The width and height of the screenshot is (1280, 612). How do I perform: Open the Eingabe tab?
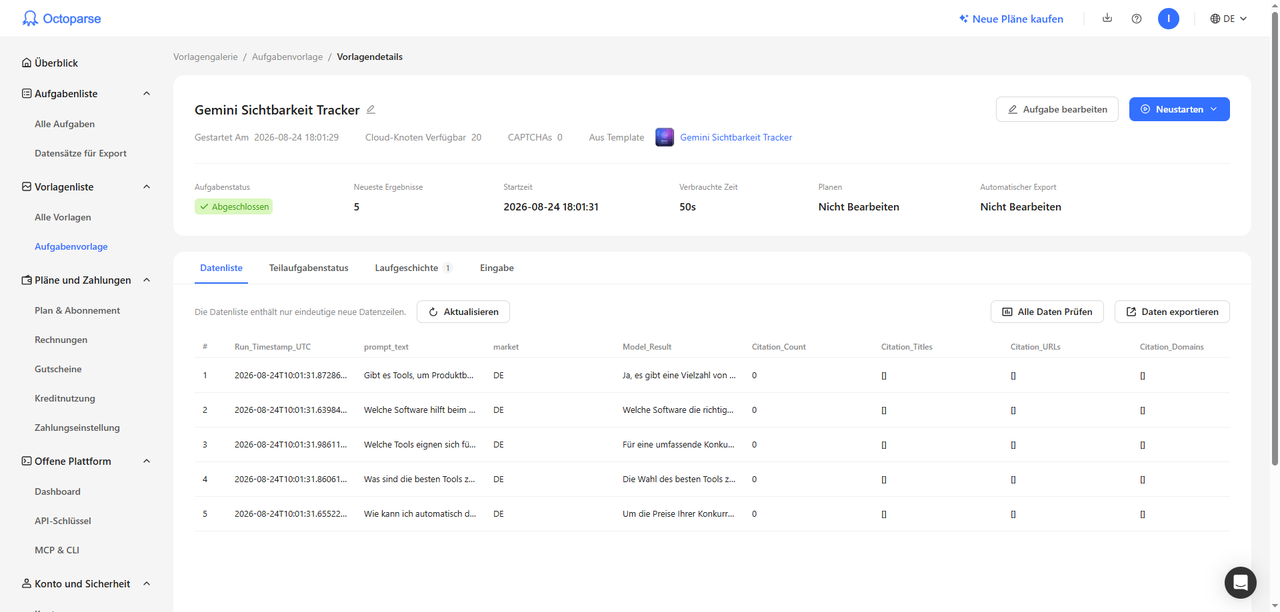[497, 268]
